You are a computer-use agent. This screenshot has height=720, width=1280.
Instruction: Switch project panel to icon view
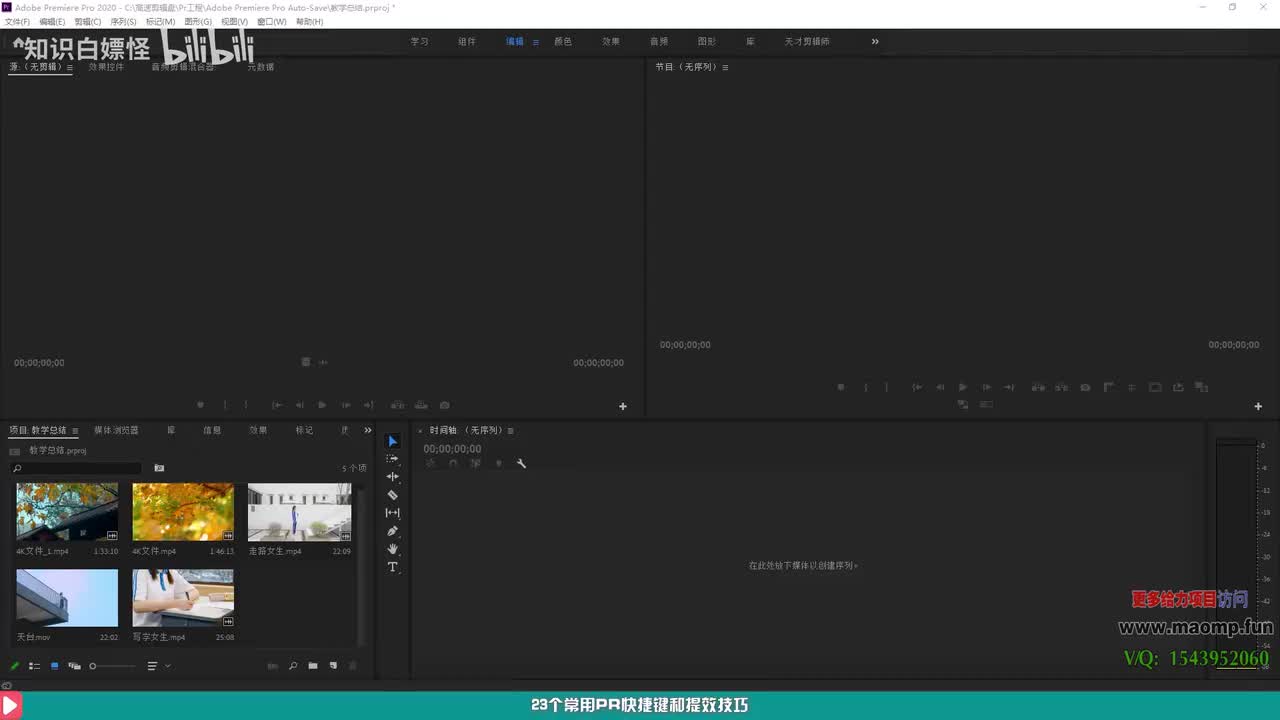click(55, 666)
